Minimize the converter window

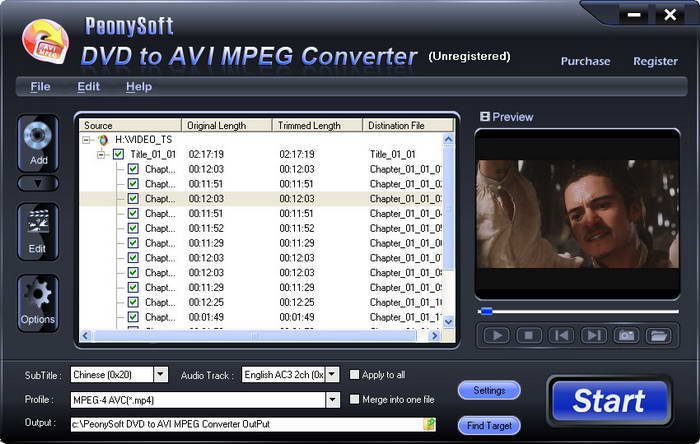(x=634, y=16)
